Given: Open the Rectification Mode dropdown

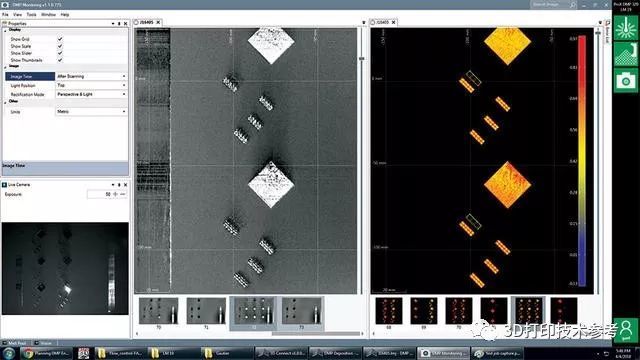Looking at the screenshot, I should (91, 94).
